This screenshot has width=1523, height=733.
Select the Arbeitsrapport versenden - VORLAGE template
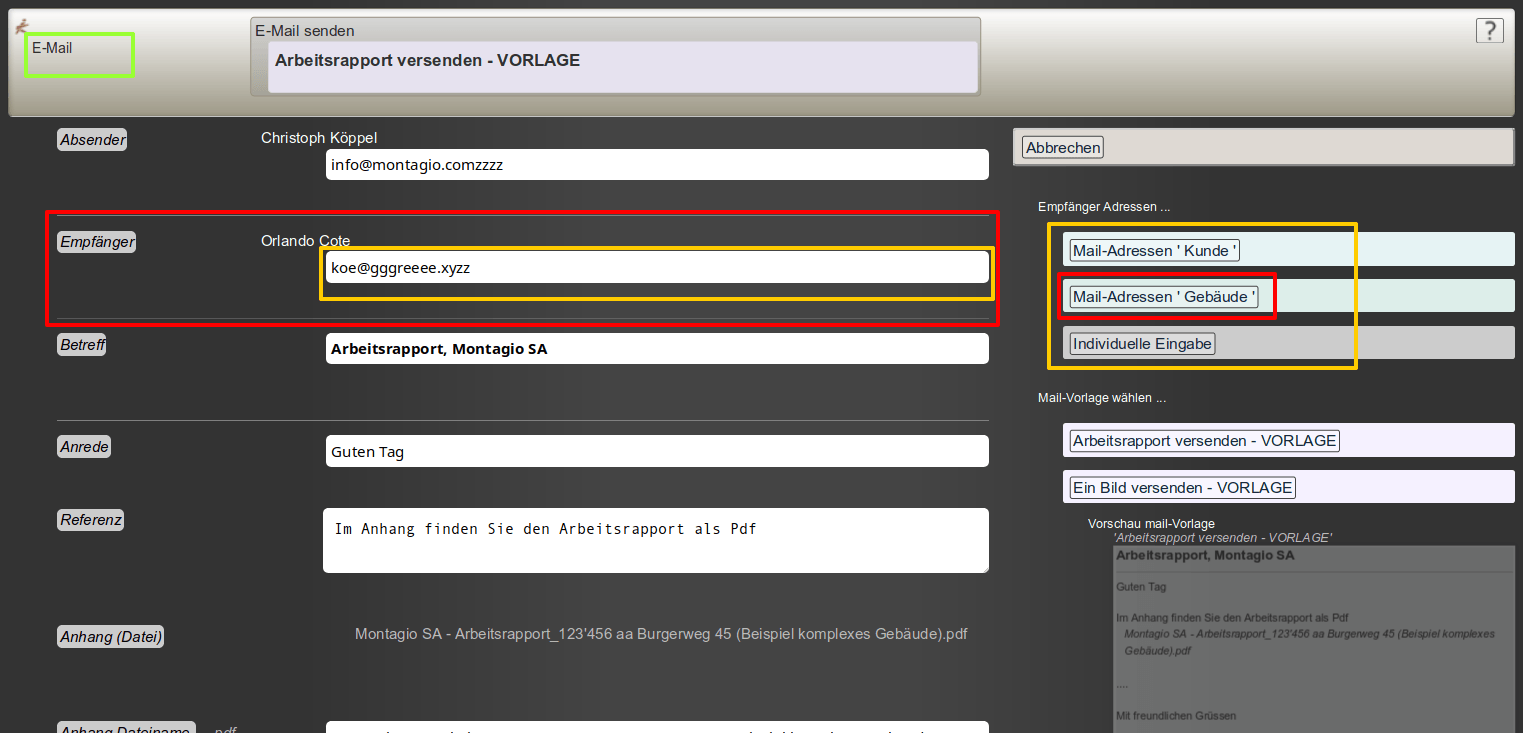[1204, 441]
